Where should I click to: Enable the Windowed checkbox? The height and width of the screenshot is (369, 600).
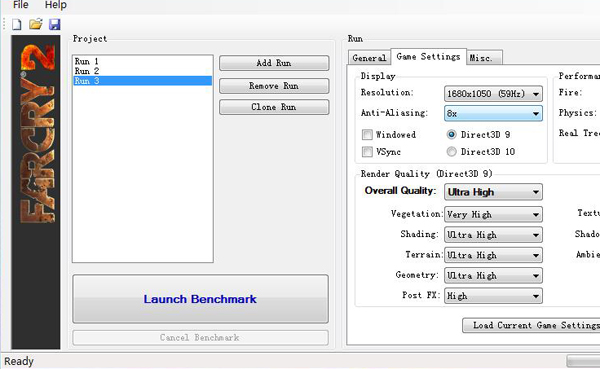pyautogui.click(x=367, y=134)
